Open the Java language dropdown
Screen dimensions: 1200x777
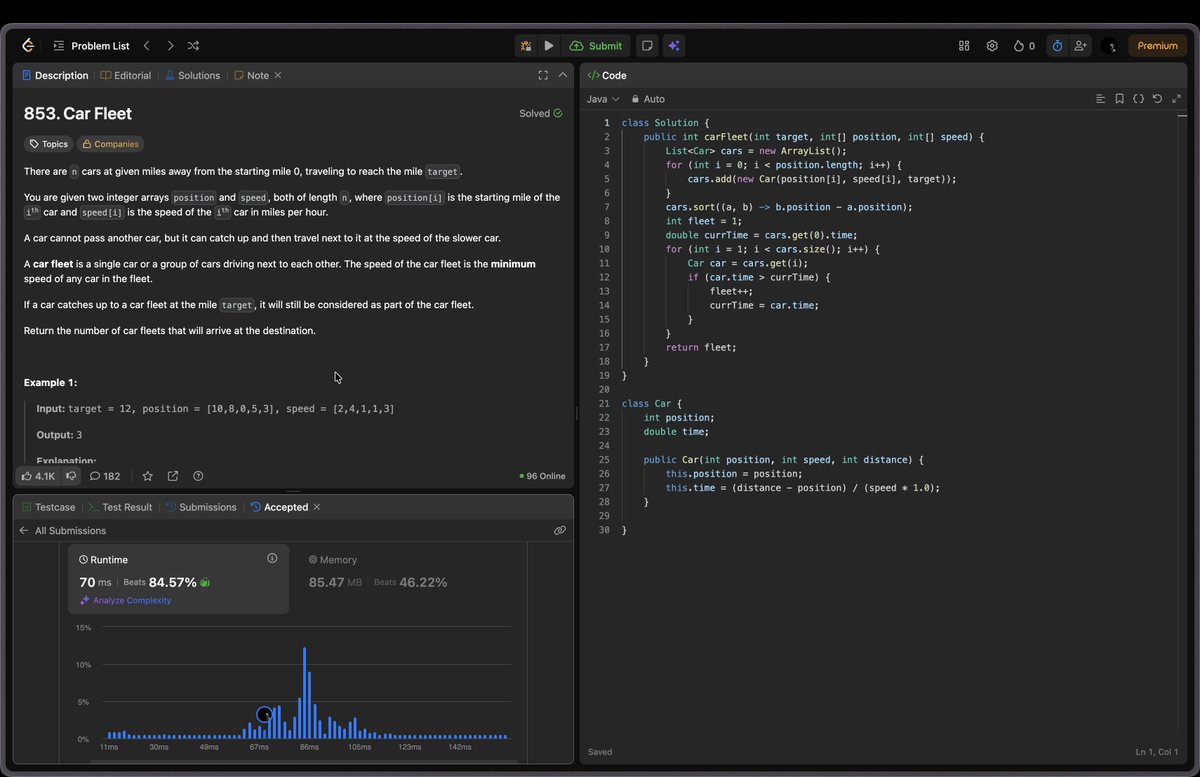600,99
